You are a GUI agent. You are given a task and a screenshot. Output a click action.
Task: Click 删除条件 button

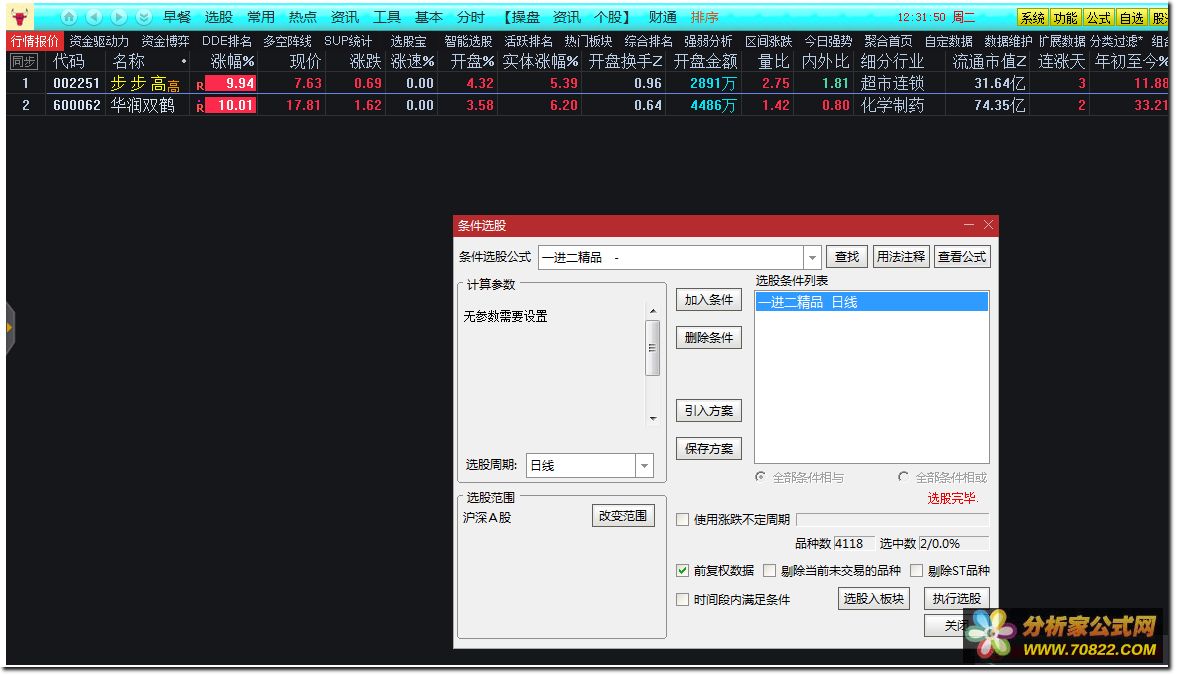[709, 338]
